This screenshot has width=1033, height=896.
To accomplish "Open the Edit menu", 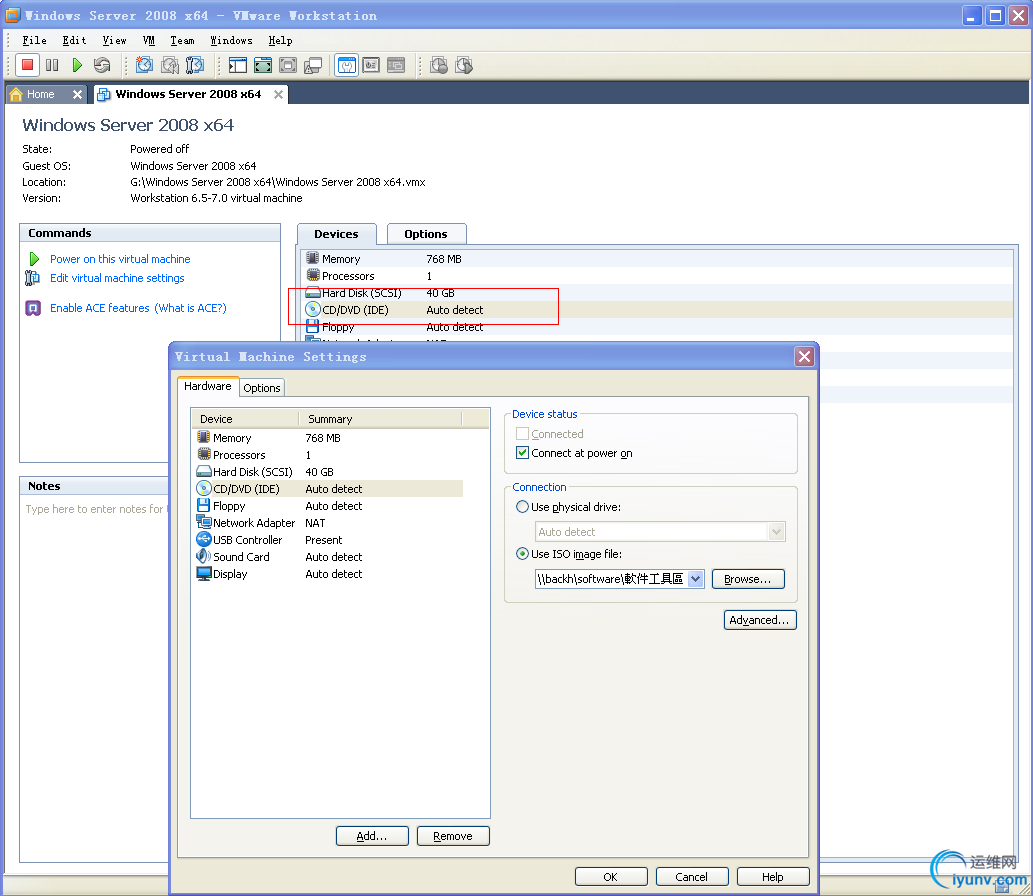I will tap(74, 40).
